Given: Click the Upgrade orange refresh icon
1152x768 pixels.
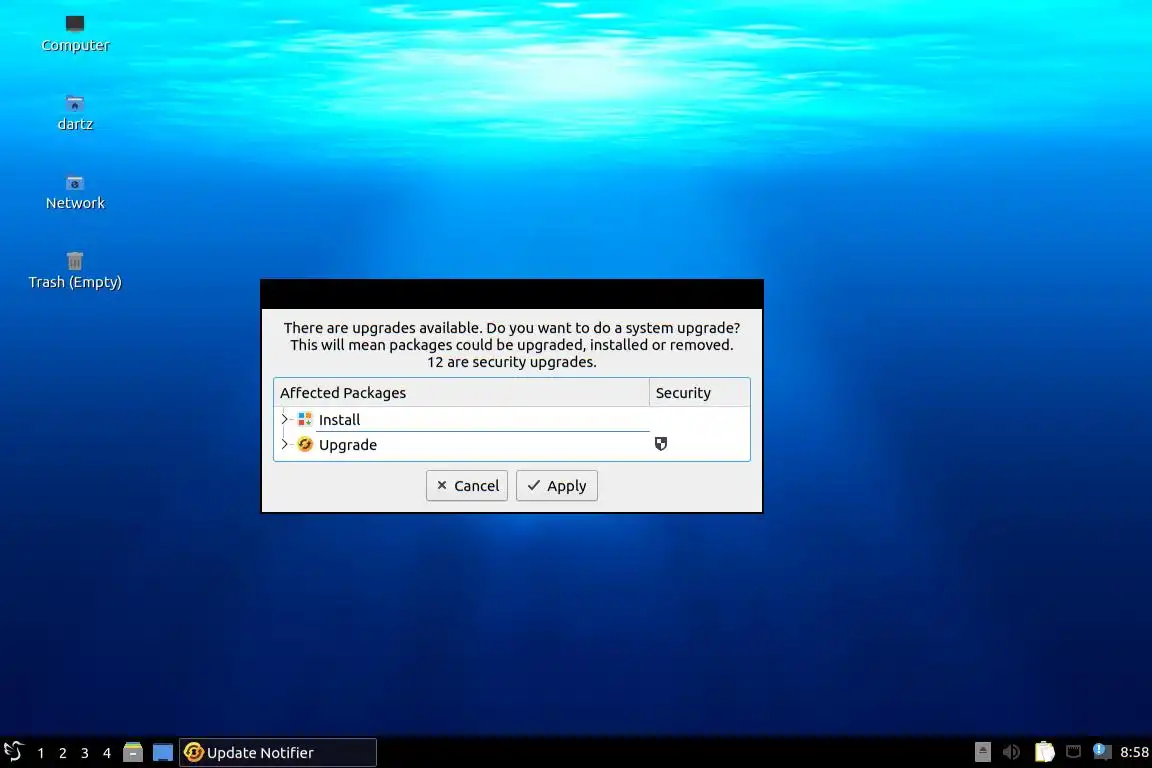Looking at the screenshot, I should click(305, 445).
